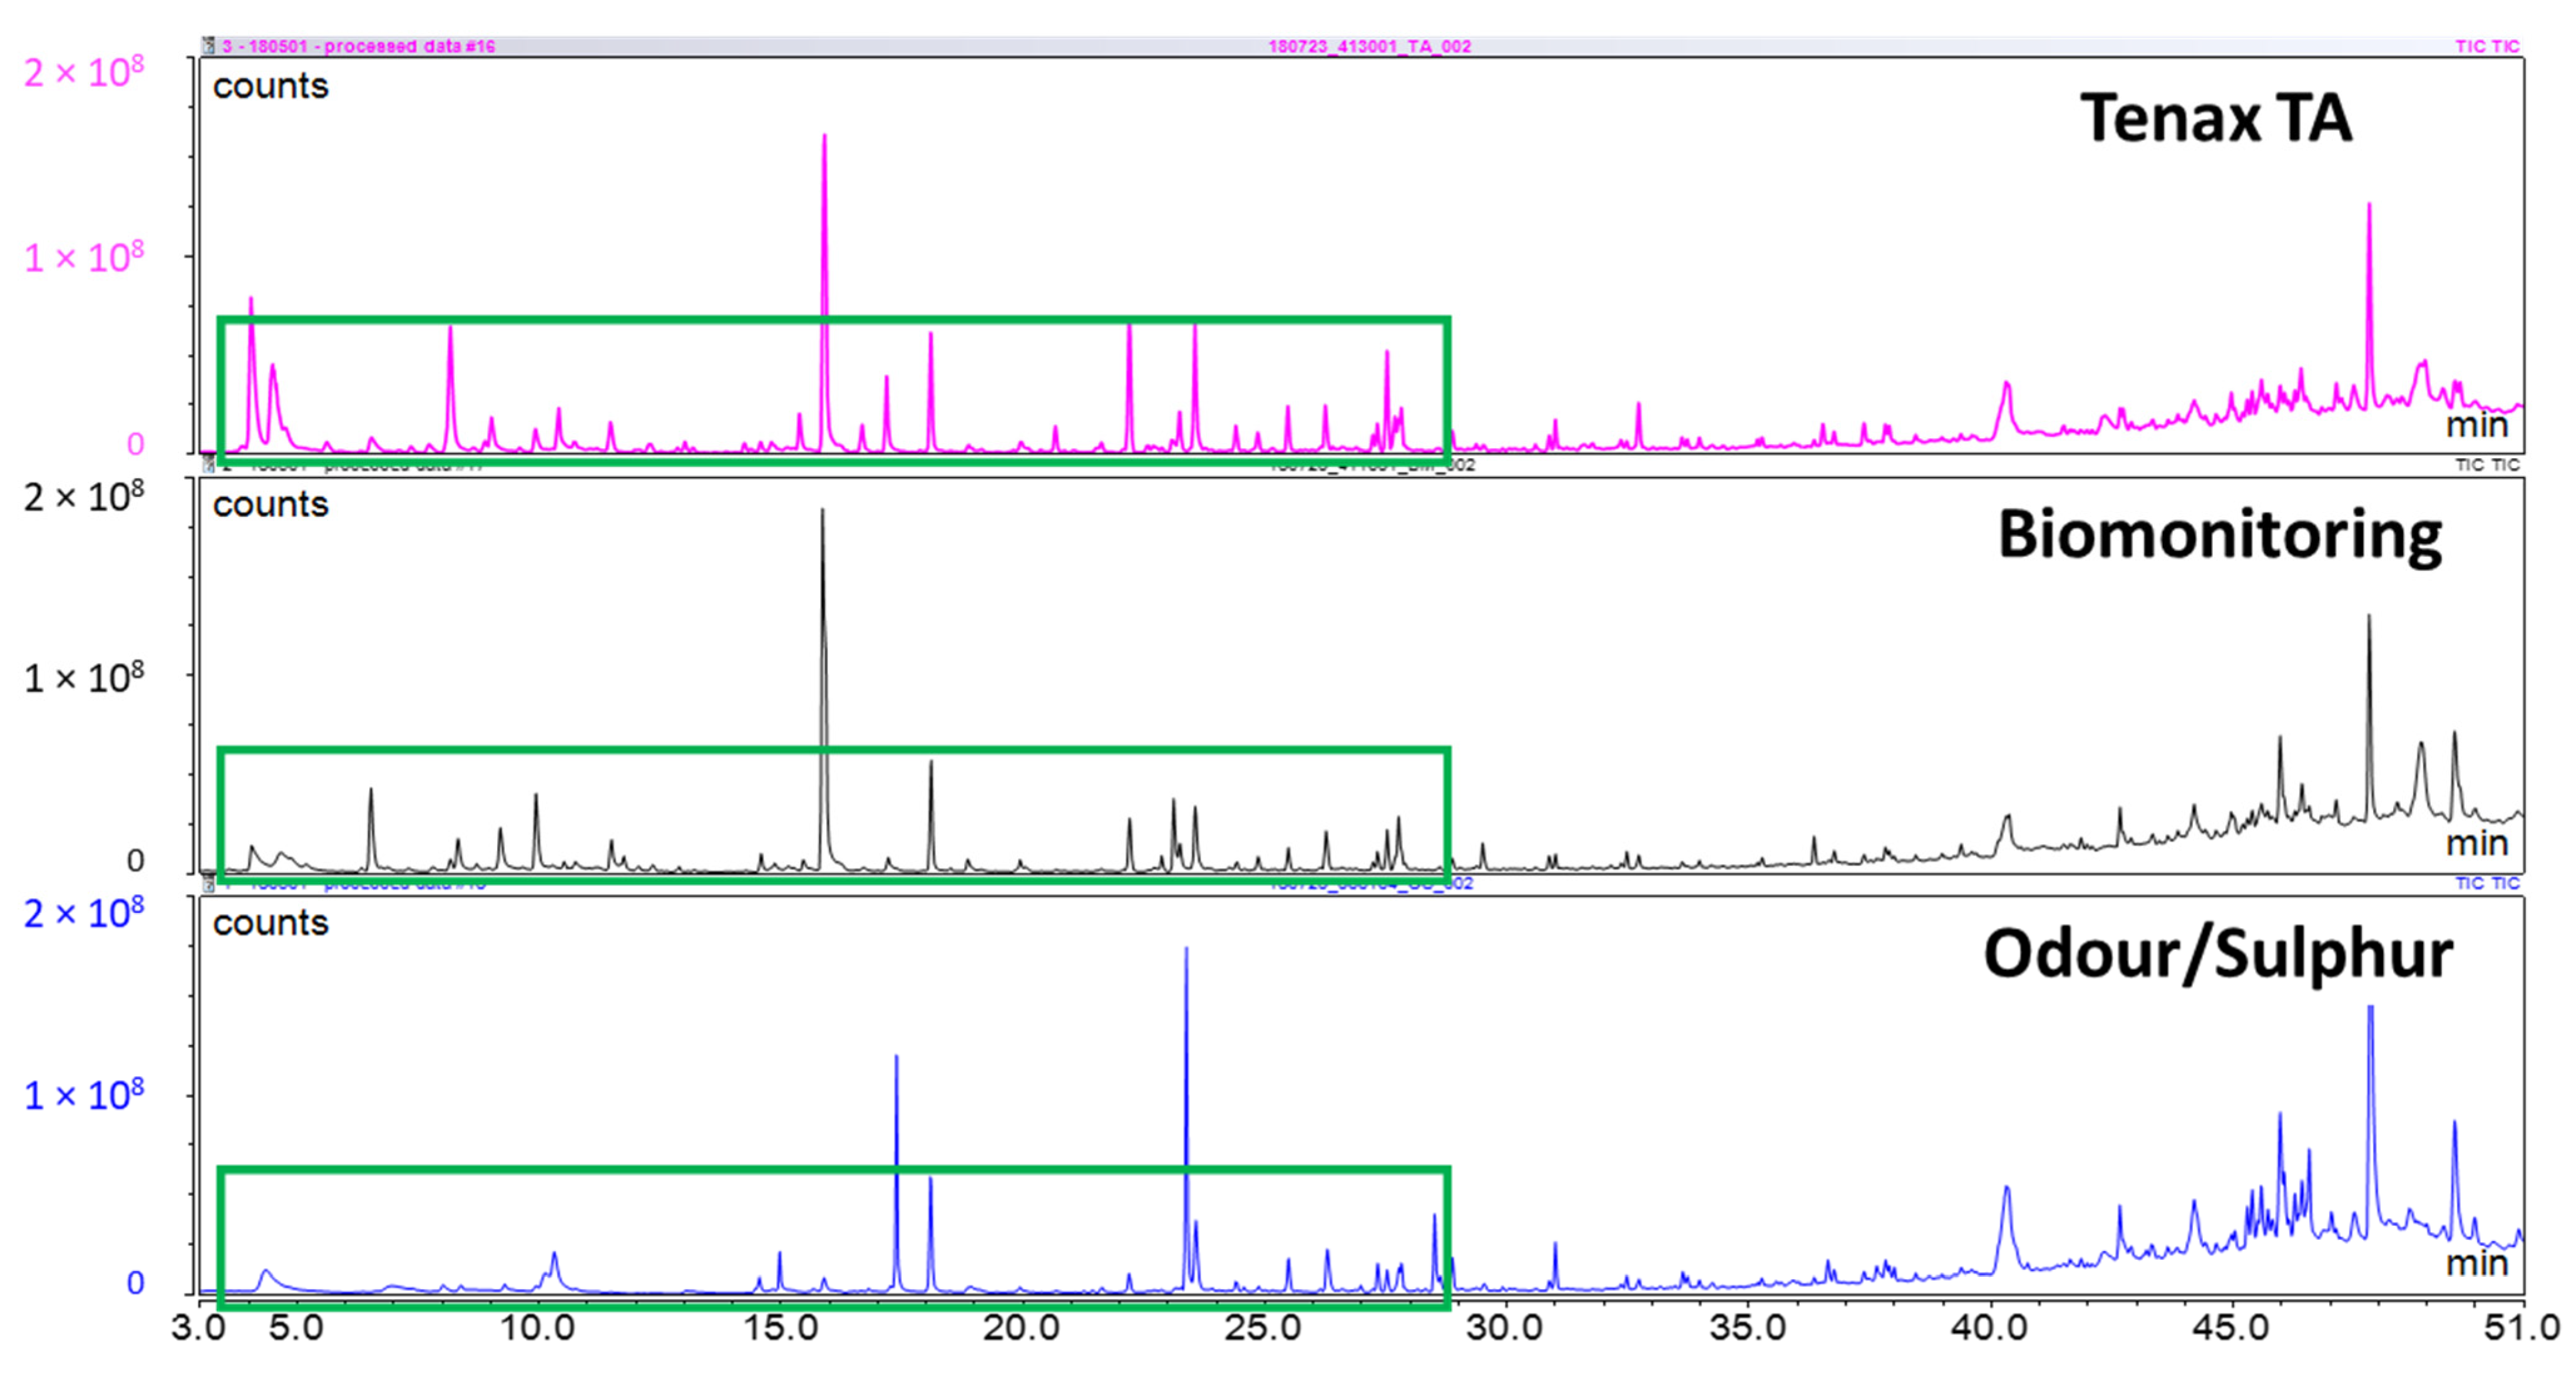
Task: Click 'TIC TIC' in the Biomonitoring panel header
Action: [2487, 465]
